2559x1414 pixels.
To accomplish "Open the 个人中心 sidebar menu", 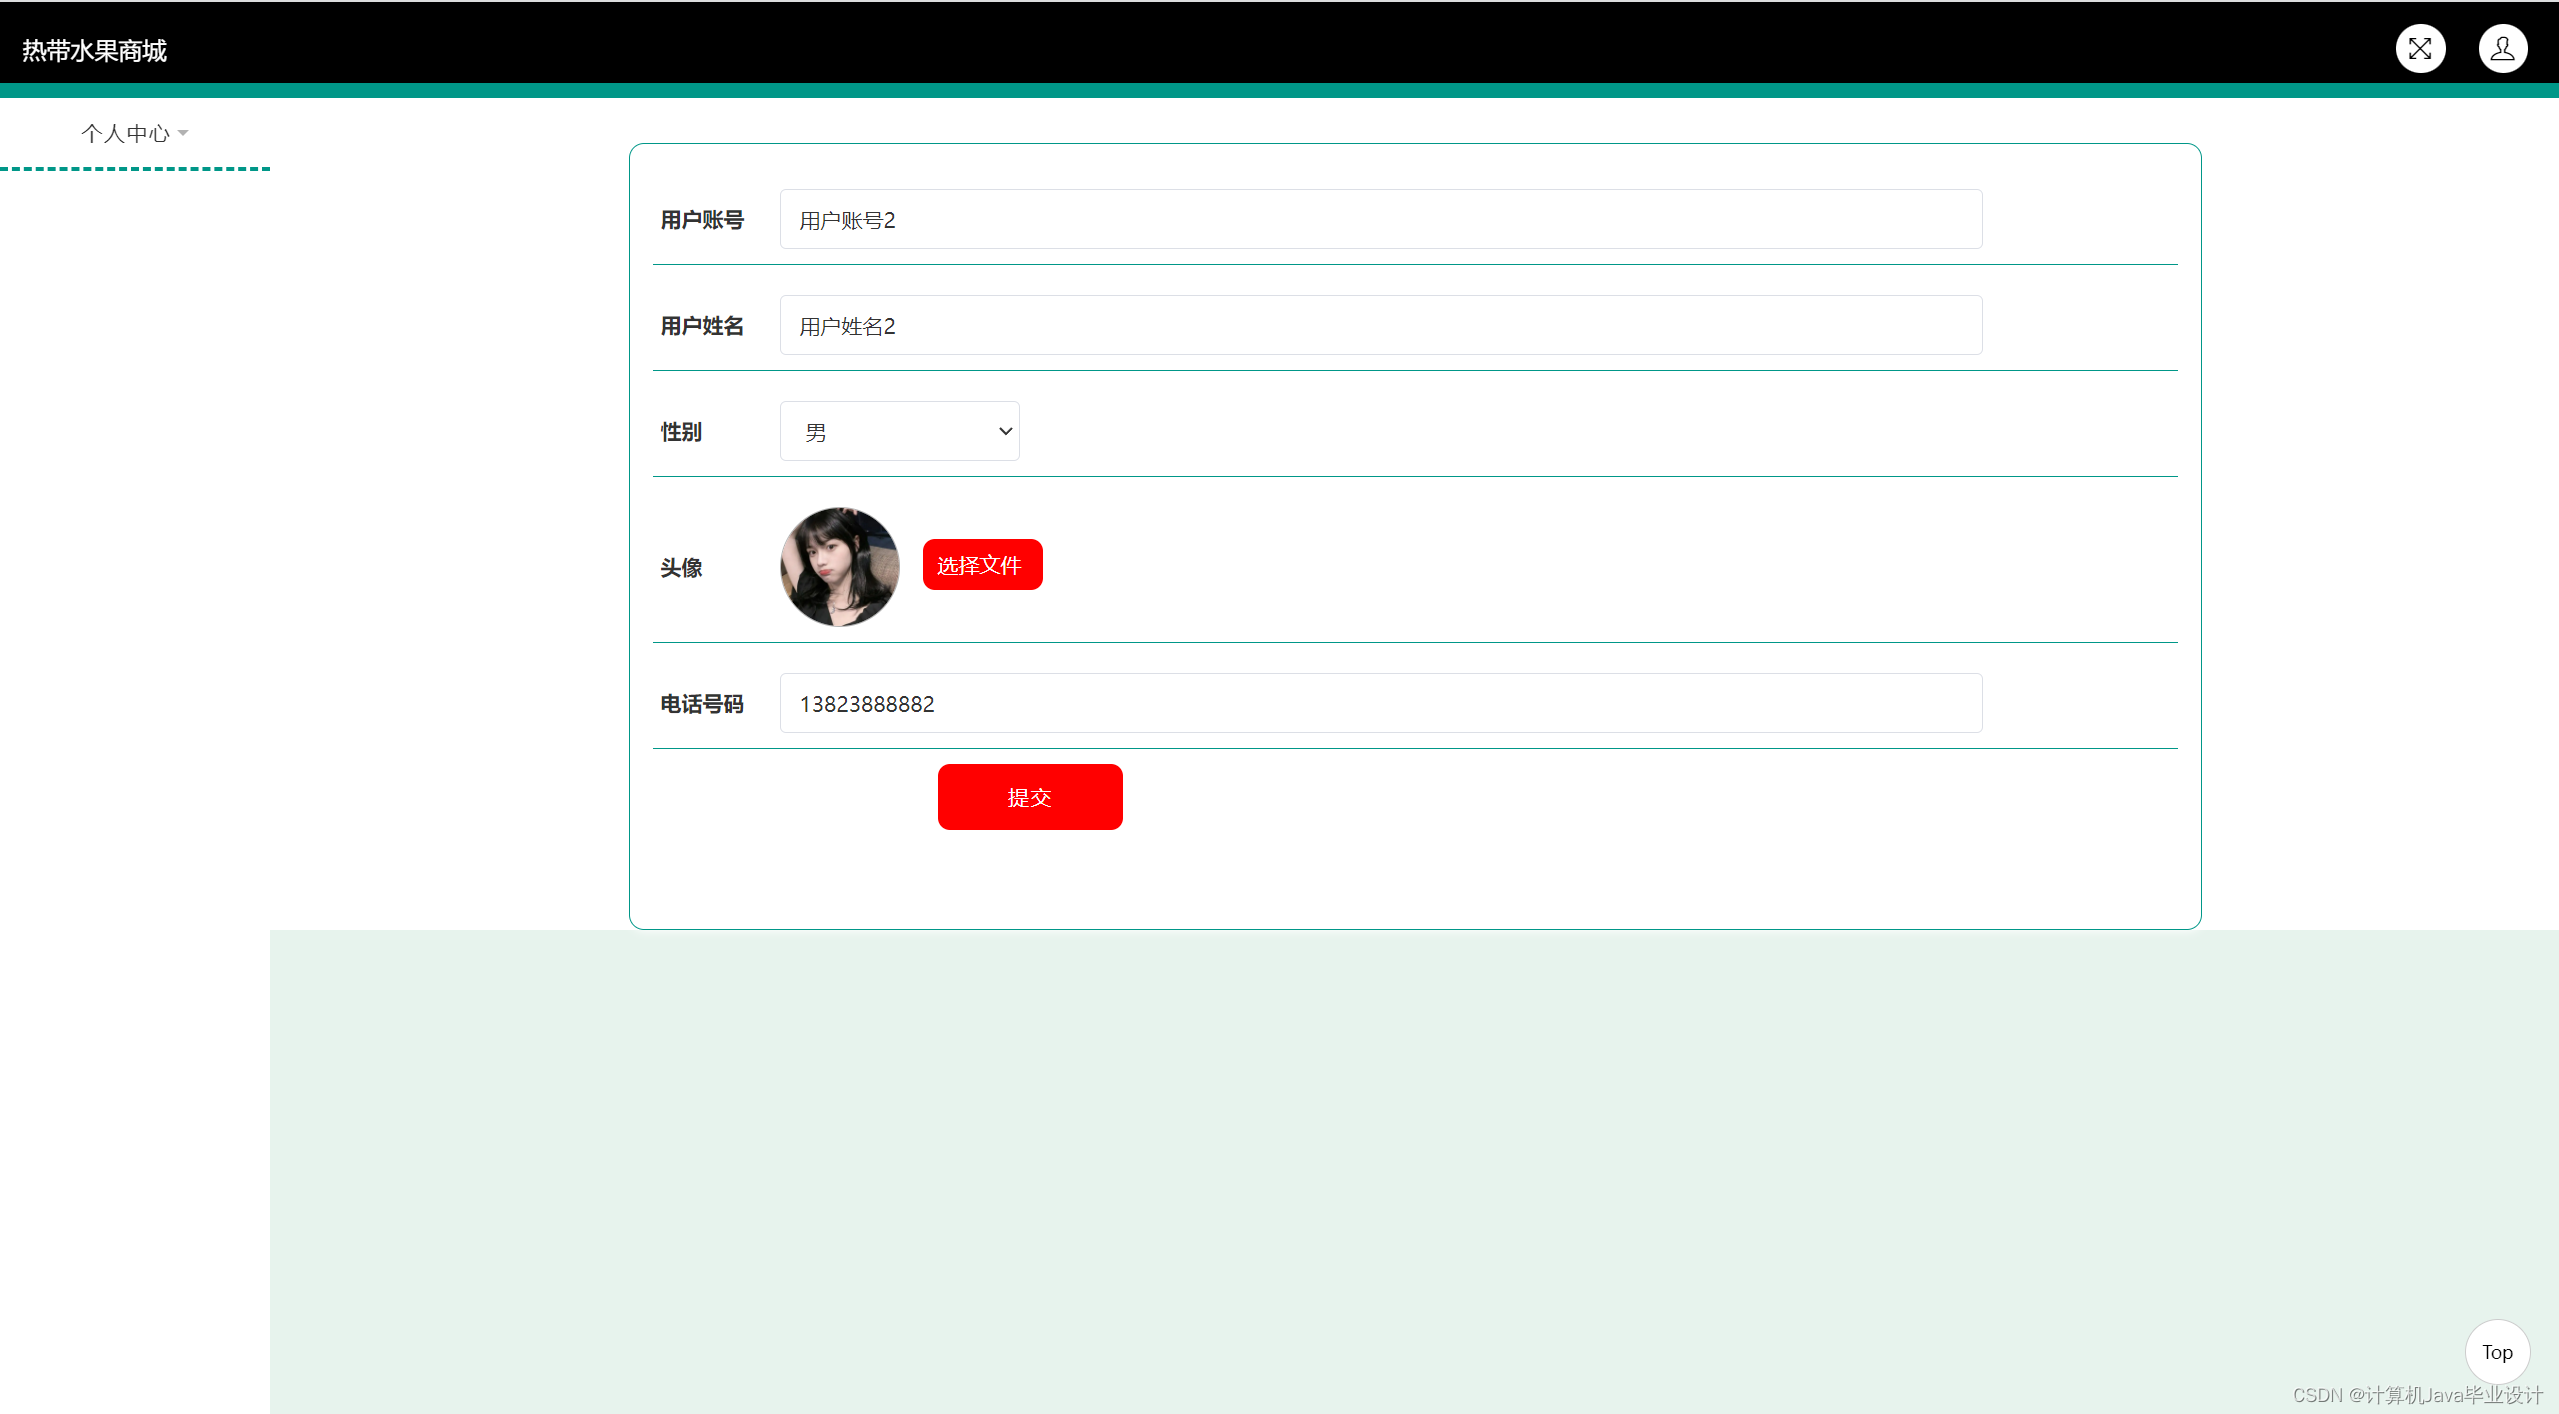I will [x=126, y=133].
